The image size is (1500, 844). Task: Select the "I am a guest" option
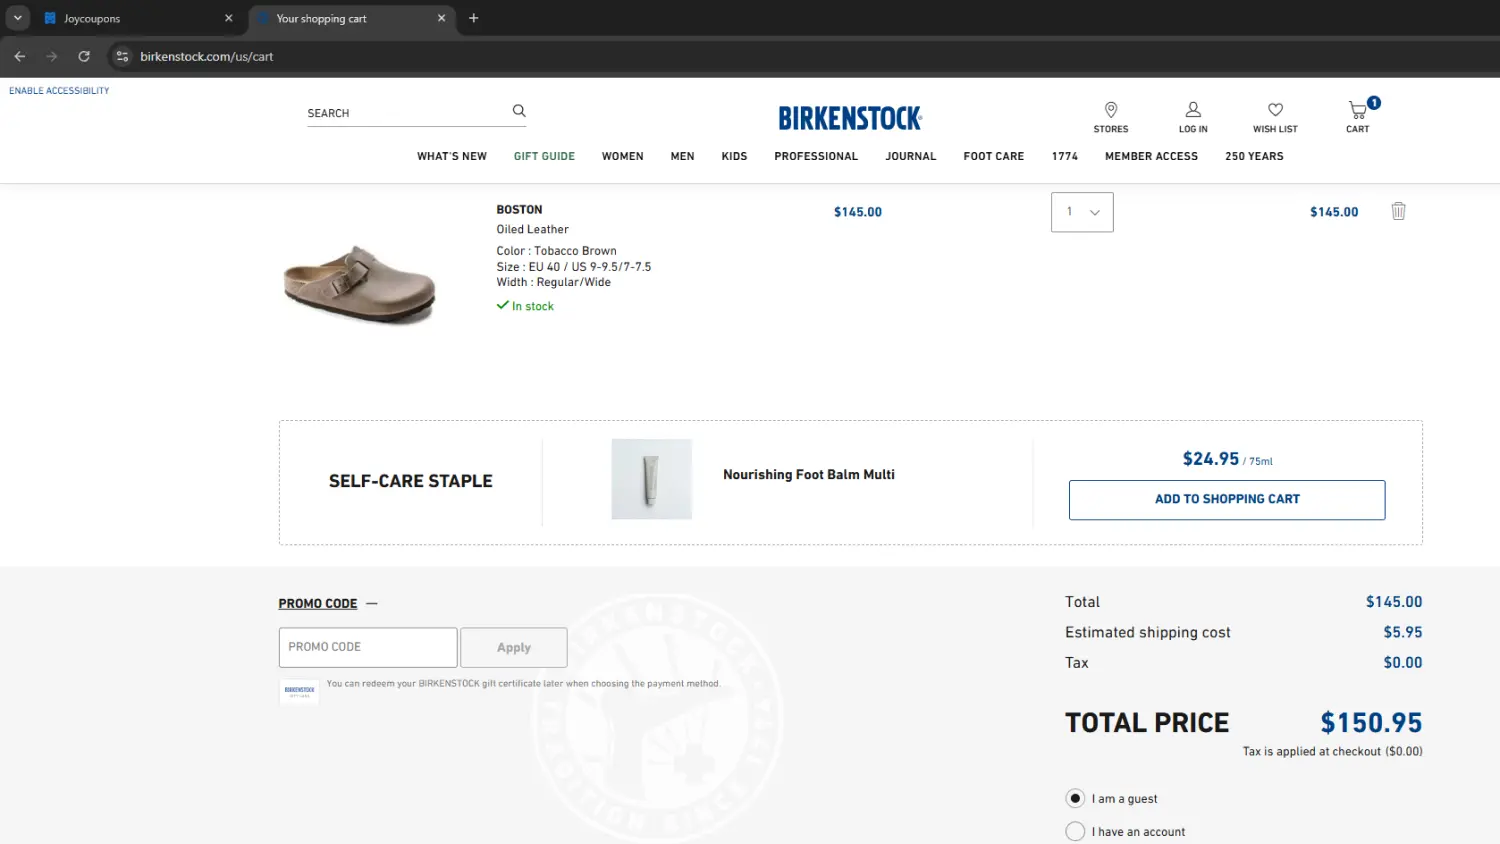pyautogui.click(x=1075, y=798)
